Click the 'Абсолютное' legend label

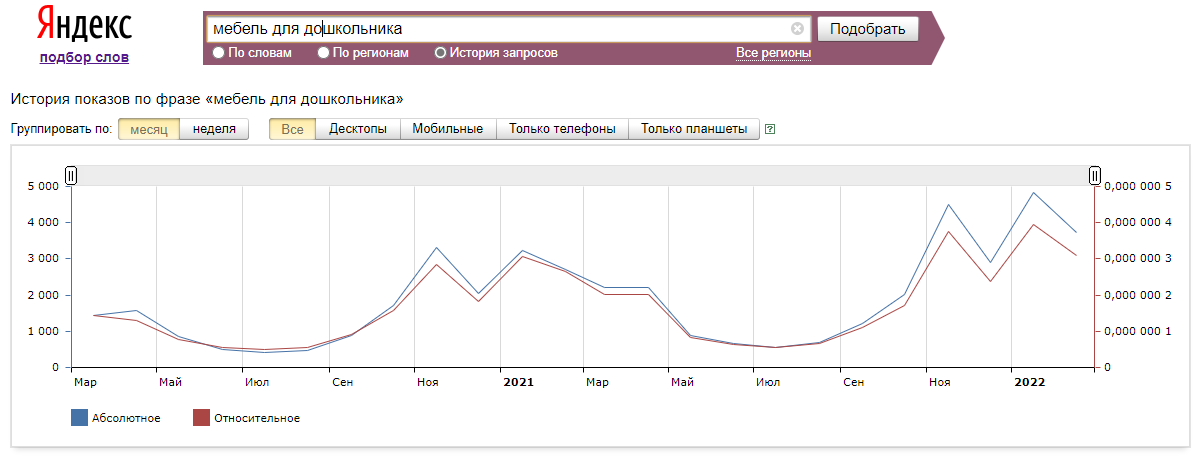pyautogui.click(x=126, y=418)
